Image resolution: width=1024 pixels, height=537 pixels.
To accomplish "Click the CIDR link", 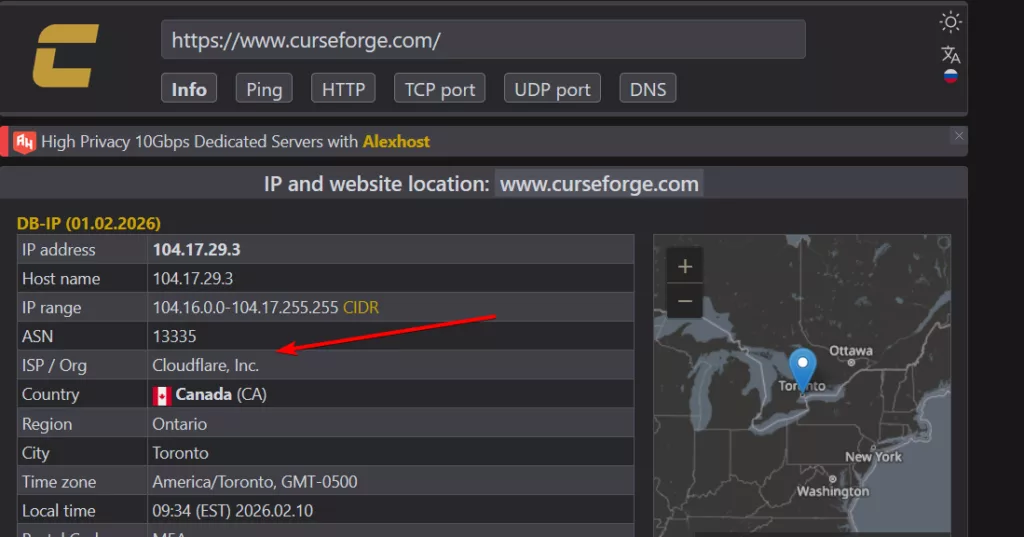I will pos(360,307).
